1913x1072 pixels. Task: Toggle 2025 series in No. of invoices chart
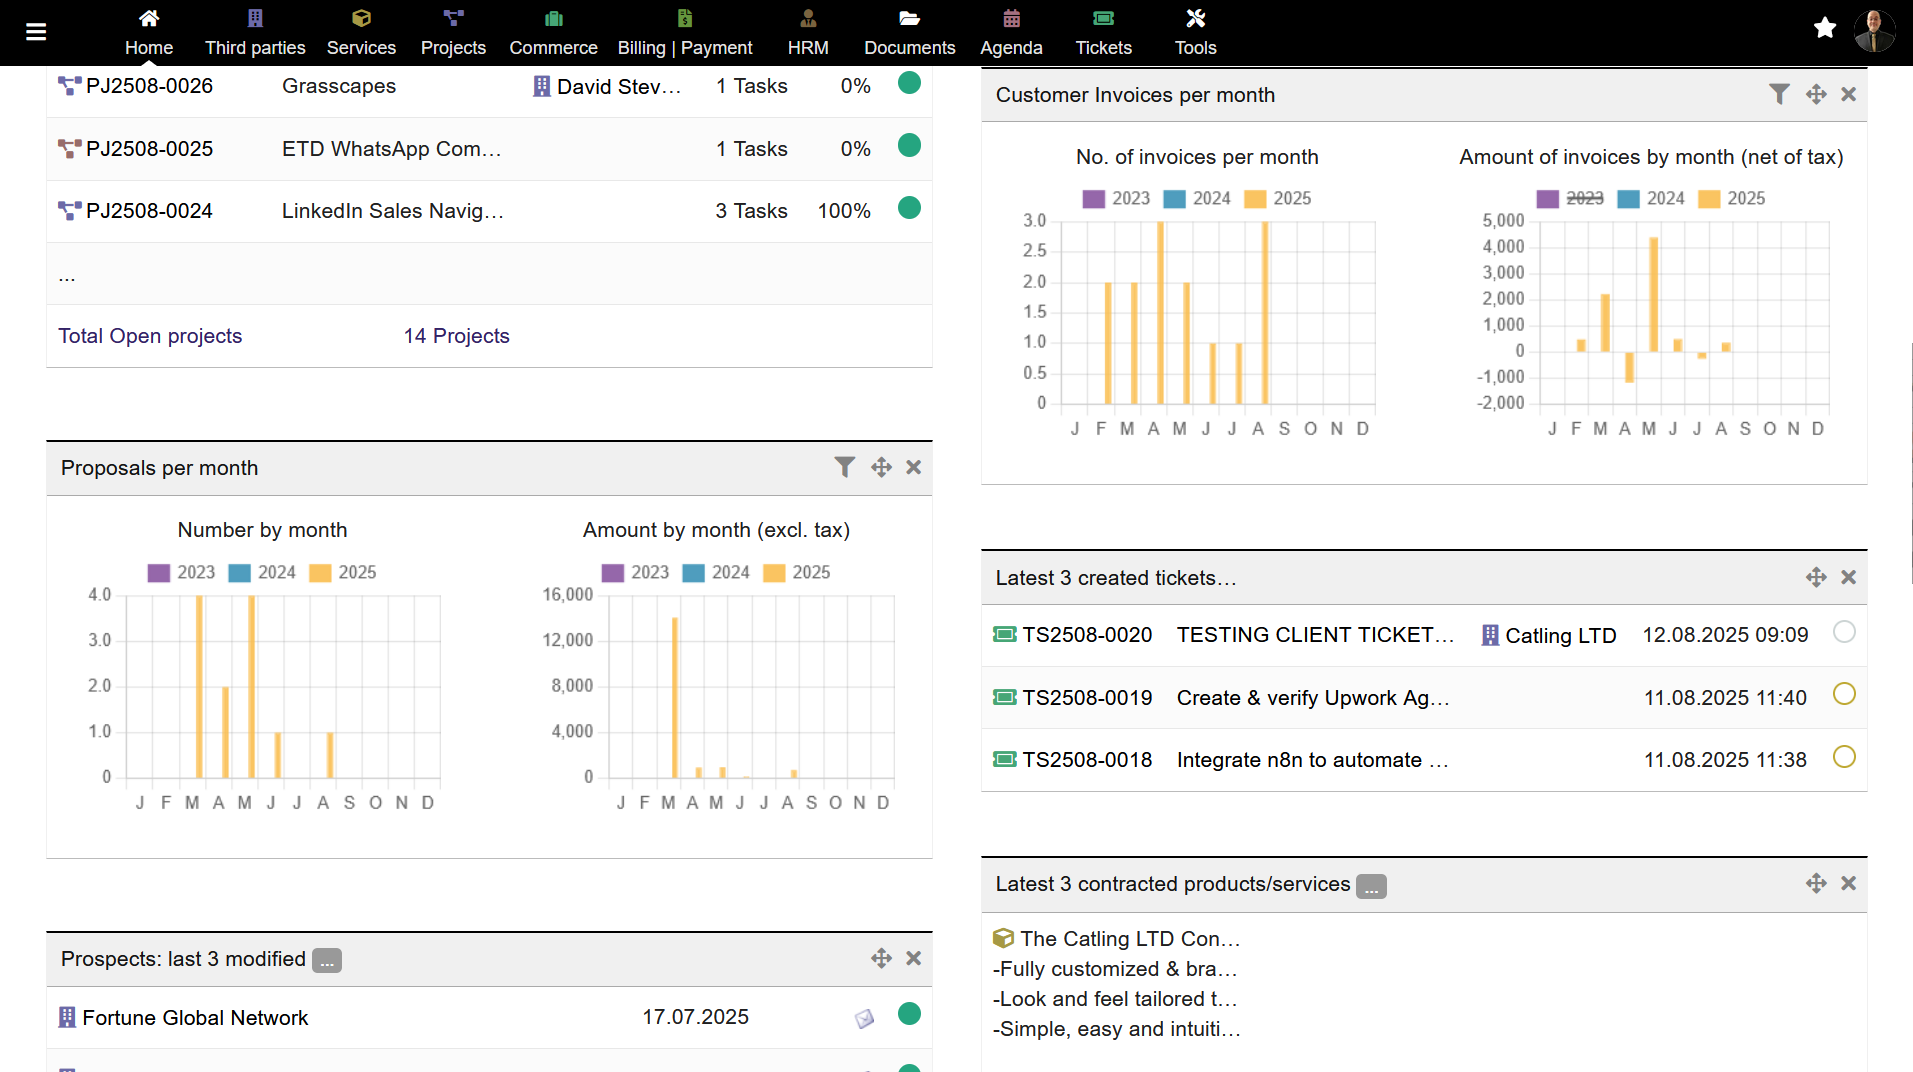(1291, 198)
